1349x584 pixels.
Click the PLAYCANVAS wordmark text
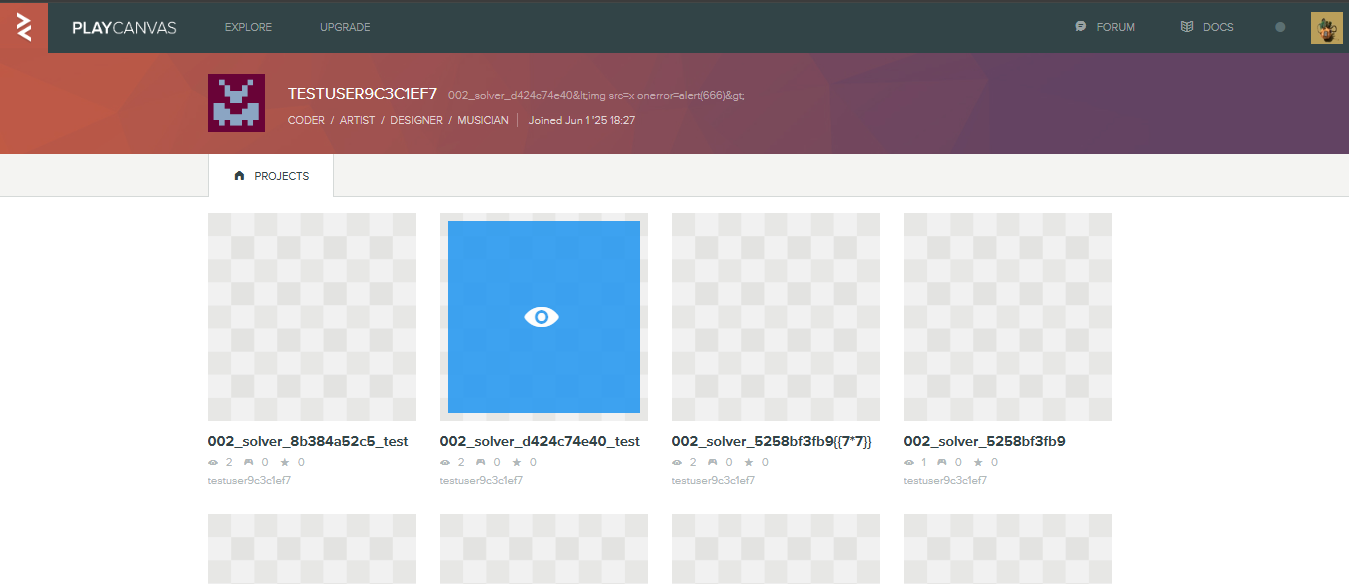coord(124,28)
